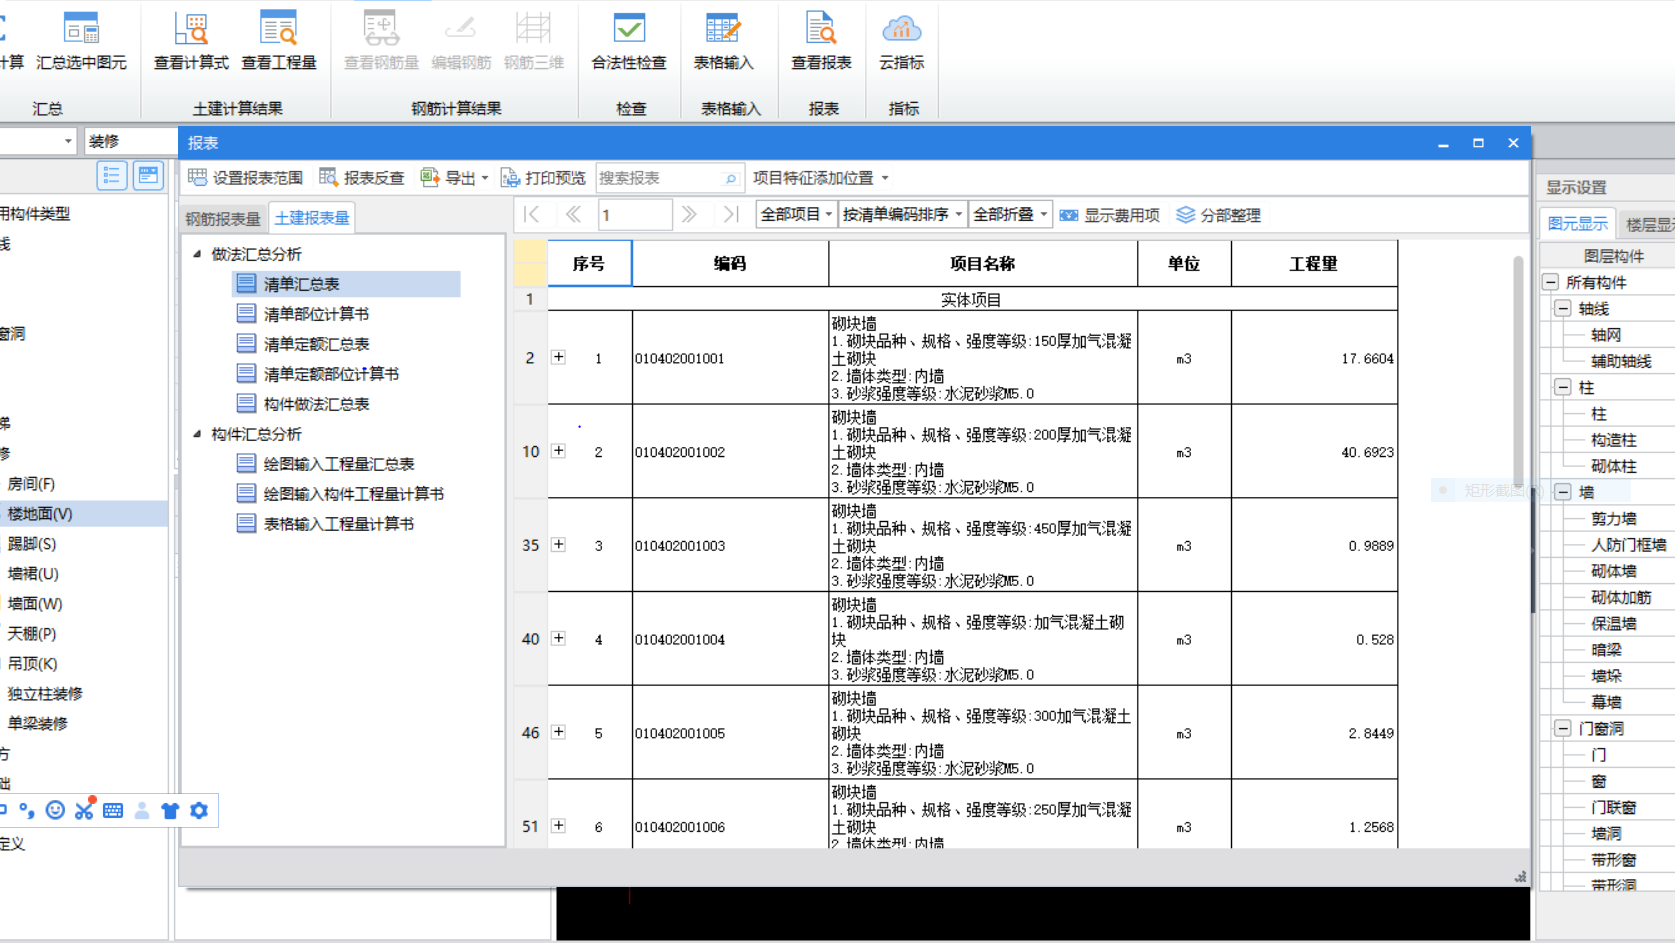The image size is (1675, 943).
Task: Click the smiley emoji toolbar icon
Action: (55, 810)
